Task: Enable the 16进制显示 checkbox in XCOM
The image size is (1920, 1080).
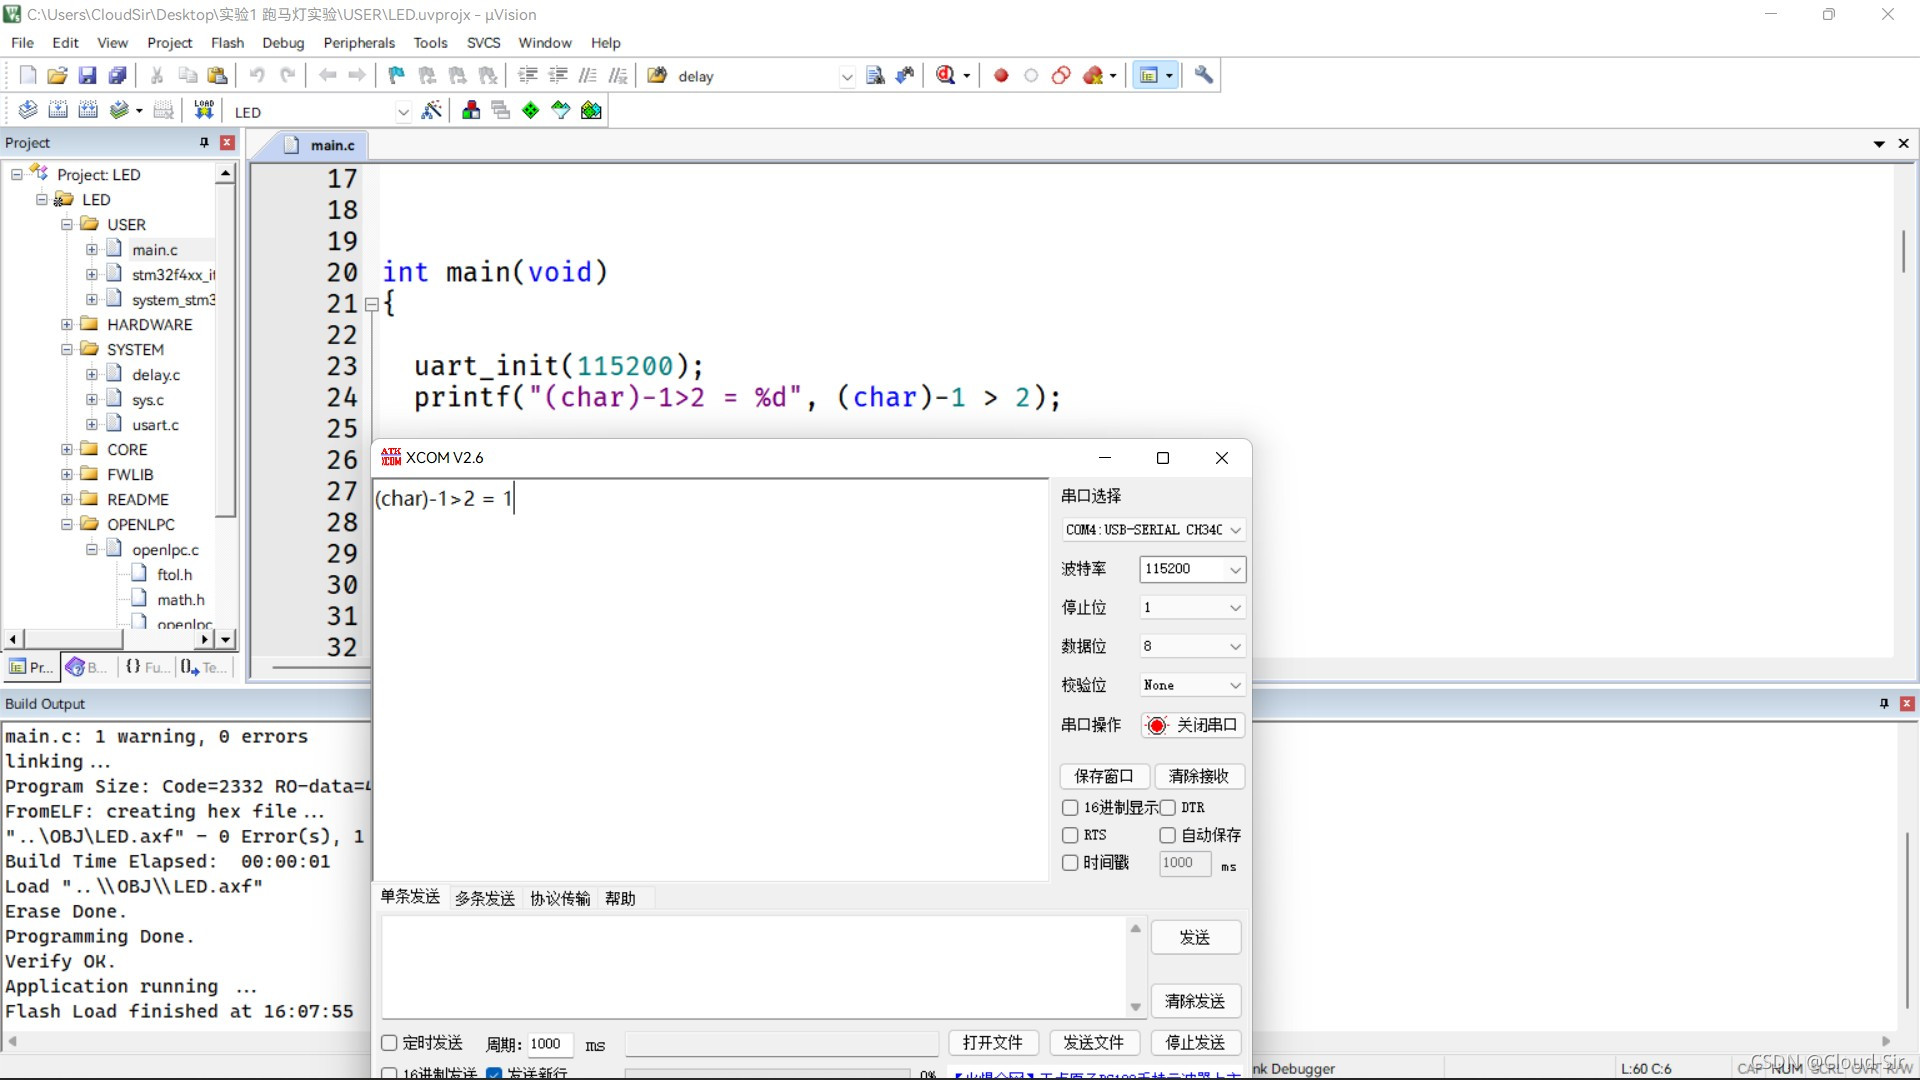Action: 1070,807
